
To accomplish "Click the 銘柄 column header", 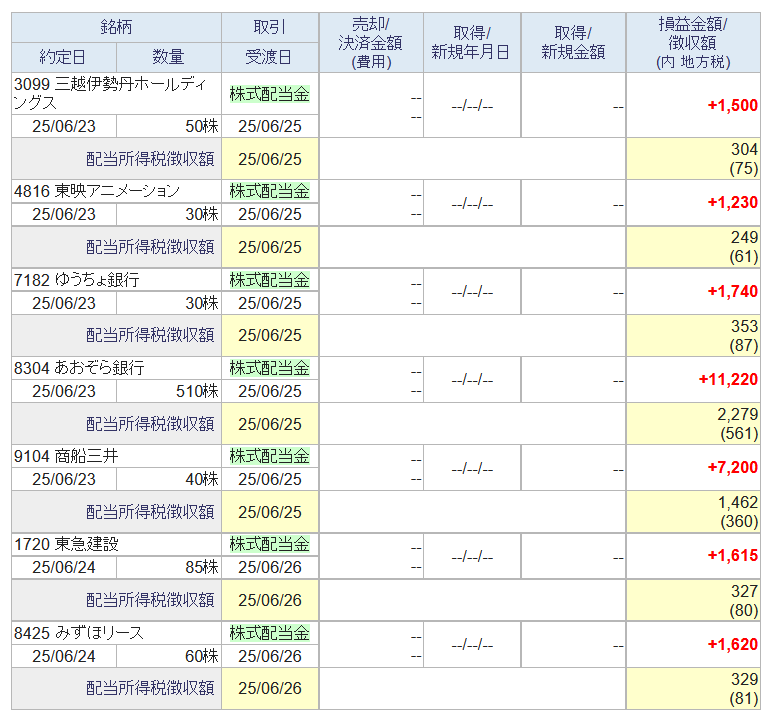I will coord(116,27).
